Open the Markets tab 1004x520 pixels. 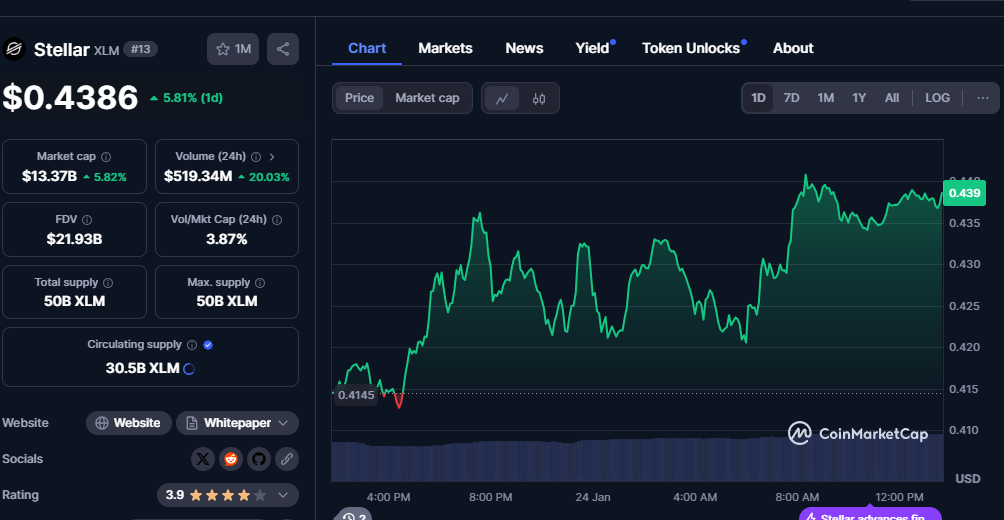445,48
